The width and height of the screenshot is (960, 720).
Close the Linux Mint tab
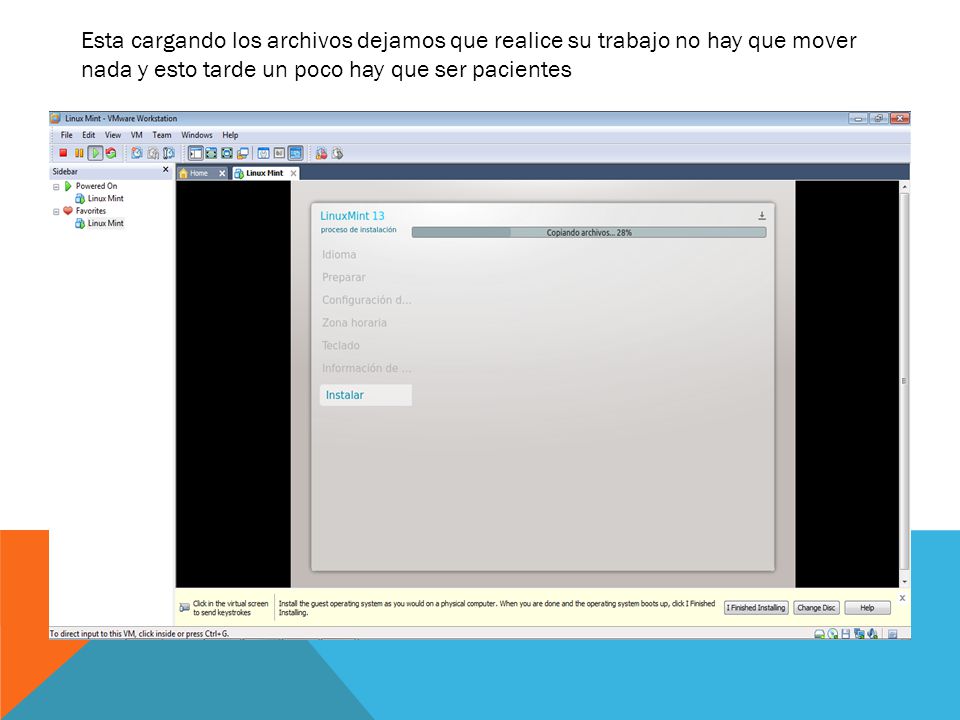pos(293,173)
